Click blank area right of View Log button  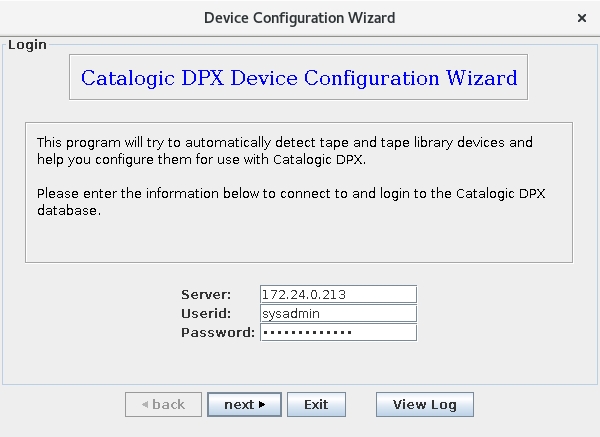pos(530,405)
